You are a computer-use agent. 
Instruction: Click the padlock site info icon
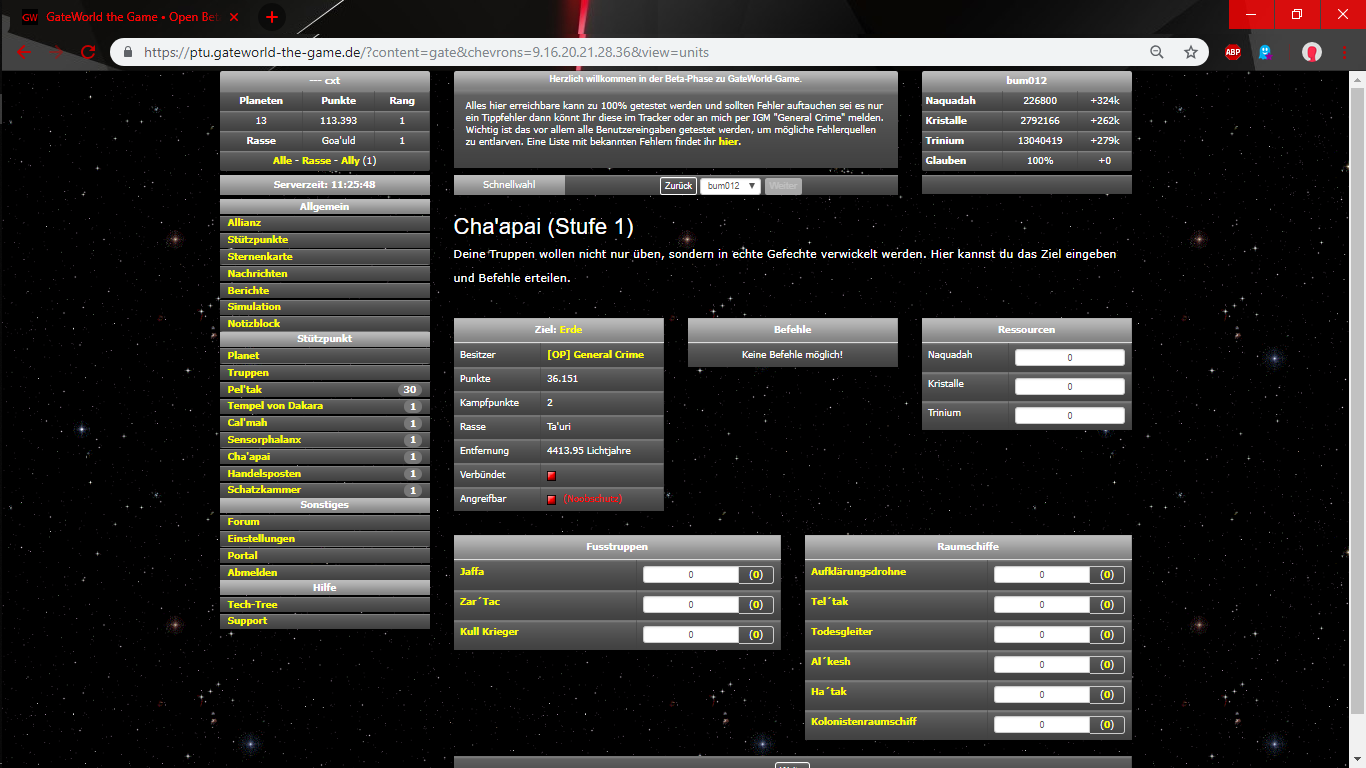click(128, 52)
